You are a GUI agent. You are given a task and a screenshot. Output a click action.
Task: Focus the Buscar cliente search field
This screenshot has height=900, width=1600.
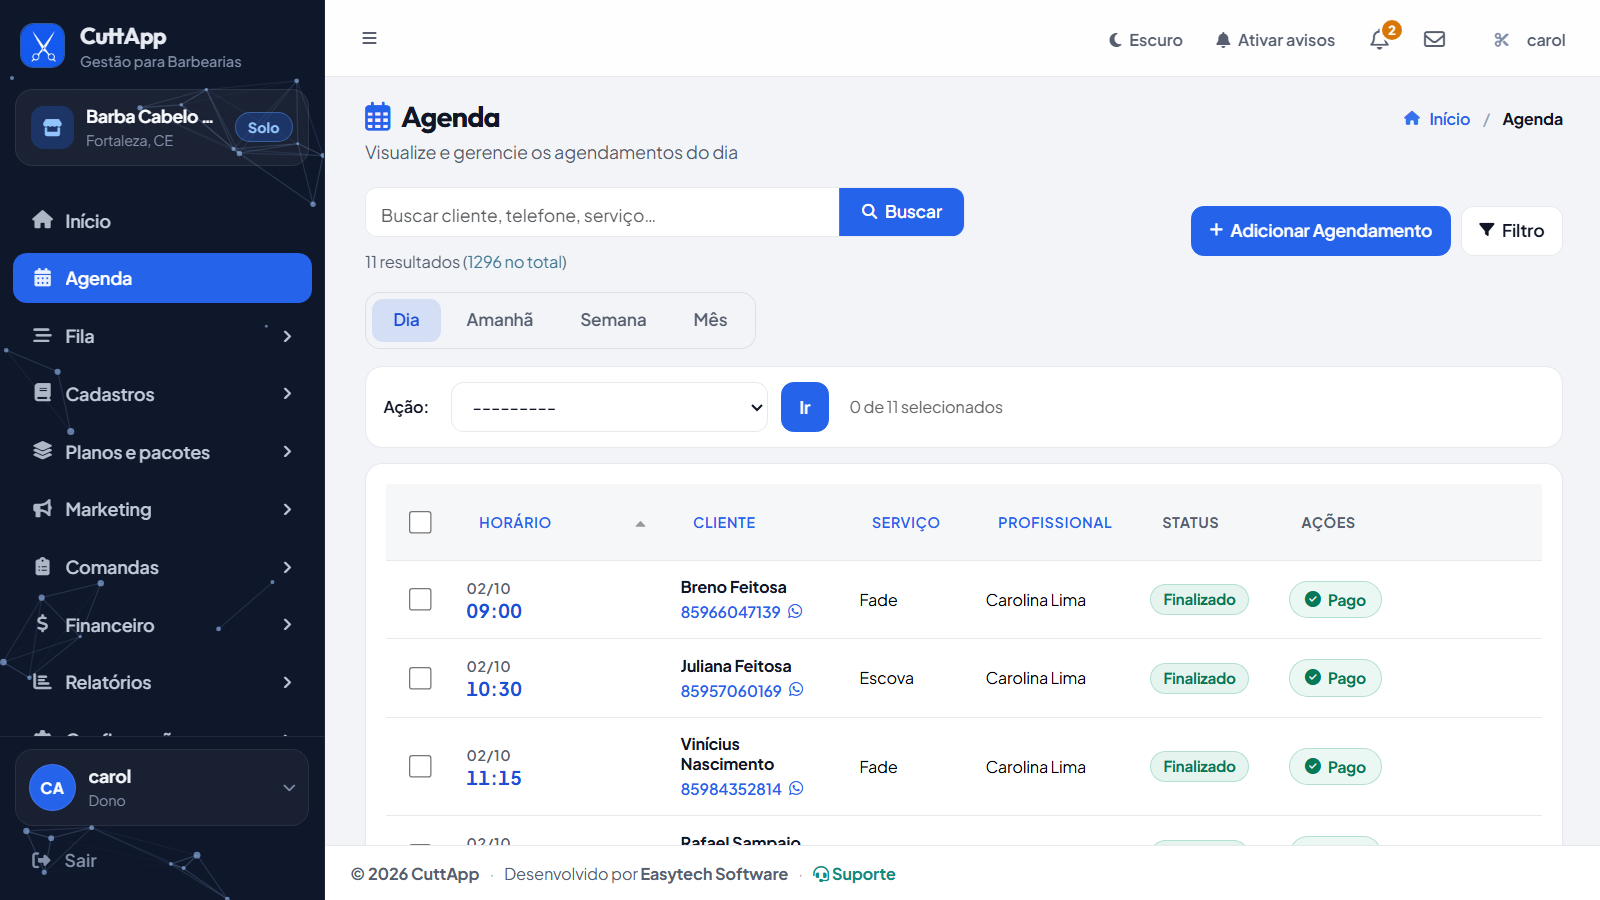pyautogui.click(x=602, y=212)
